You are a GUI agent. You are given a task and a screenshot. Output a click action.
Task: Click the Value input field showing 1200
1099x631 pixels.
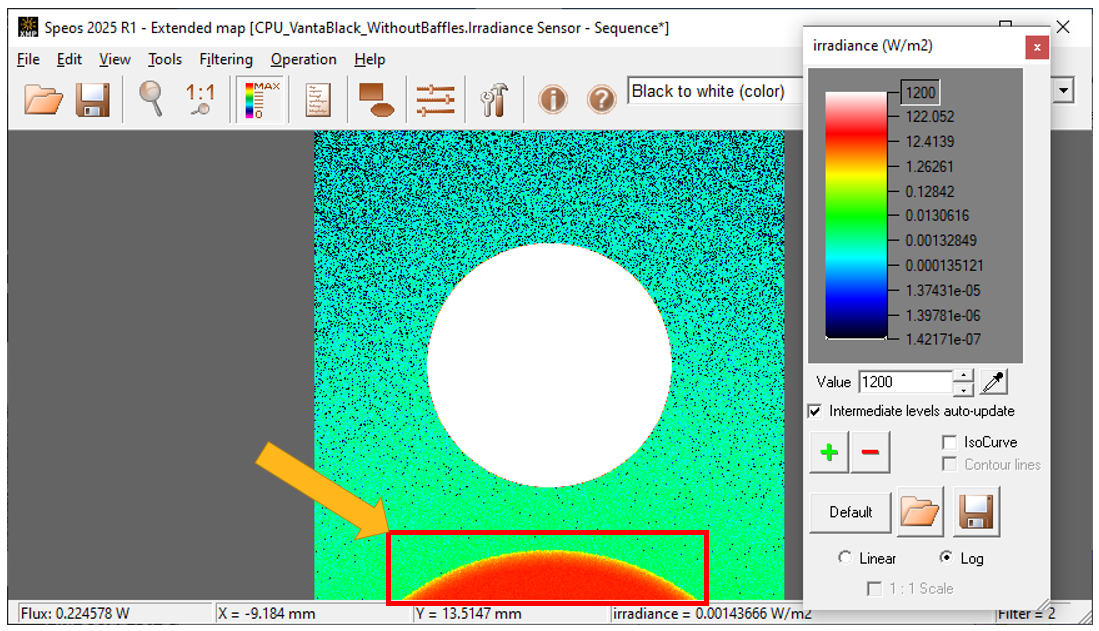(906, 382)
